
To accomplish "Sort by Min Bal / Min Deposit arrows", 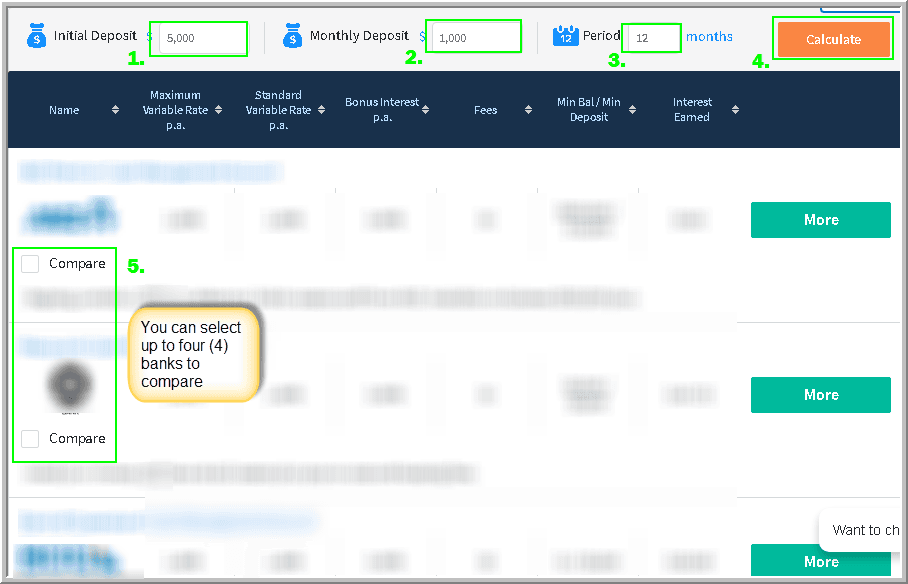I will coord(632,110).
